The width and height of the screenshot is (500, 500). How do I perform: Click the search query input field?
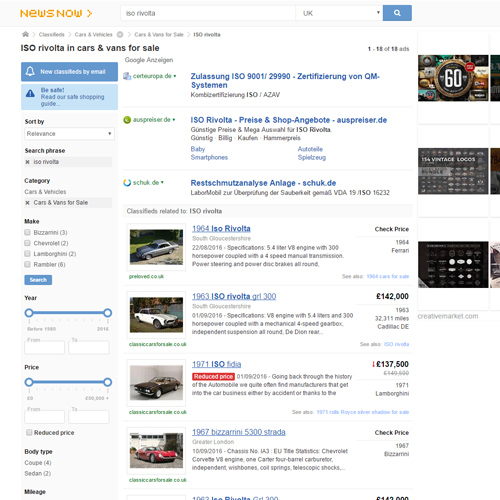click(208, 13)
